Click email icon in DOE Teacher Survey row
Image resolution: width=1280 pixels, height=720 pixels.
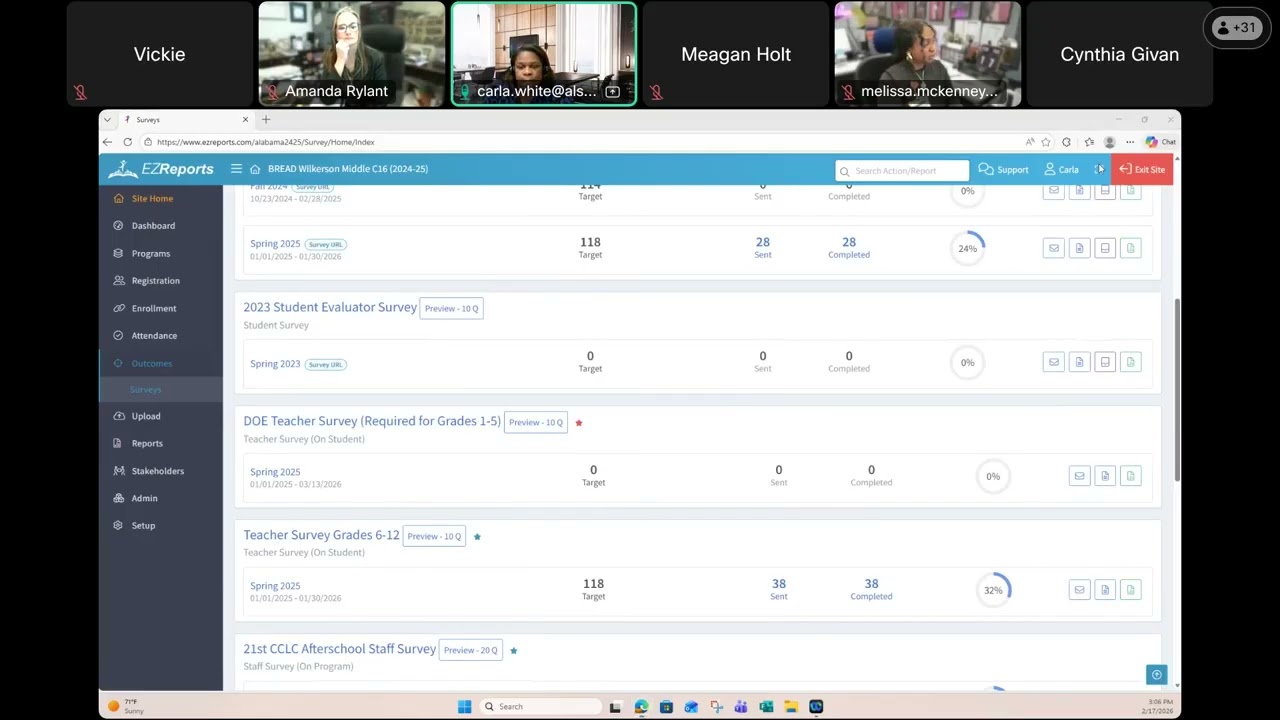[1079, 476]
